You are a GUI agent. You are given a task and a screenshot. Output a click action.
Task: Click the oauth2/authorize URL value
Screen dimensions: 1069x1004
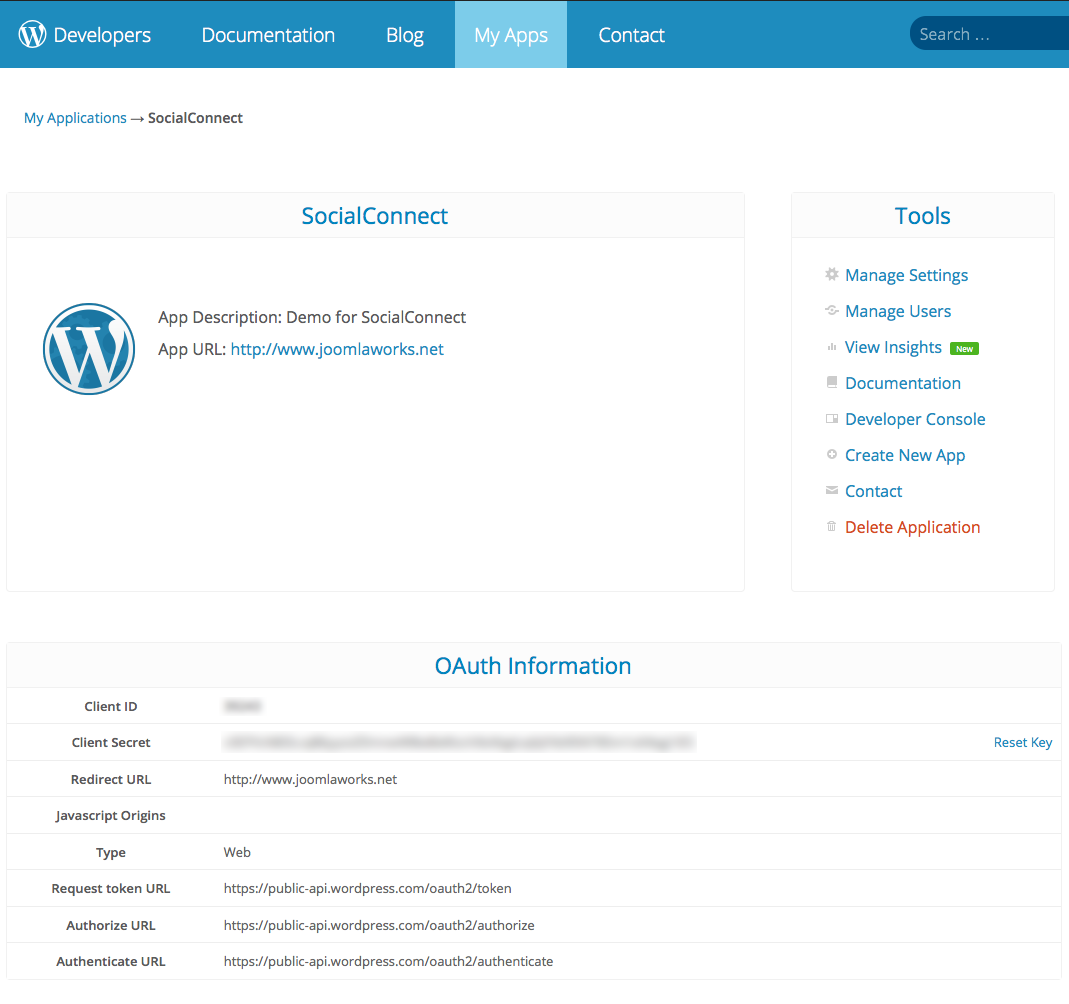[x=379, y=925]
